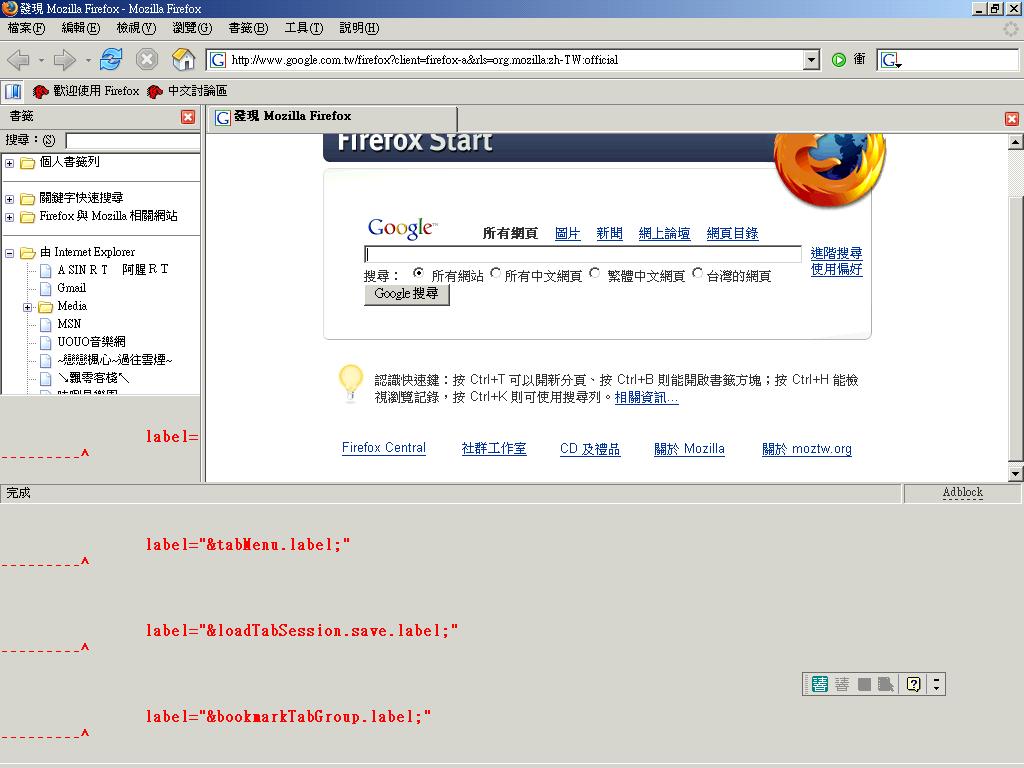
Task: Click the Stop loading icon
Action: coord(147,59)
